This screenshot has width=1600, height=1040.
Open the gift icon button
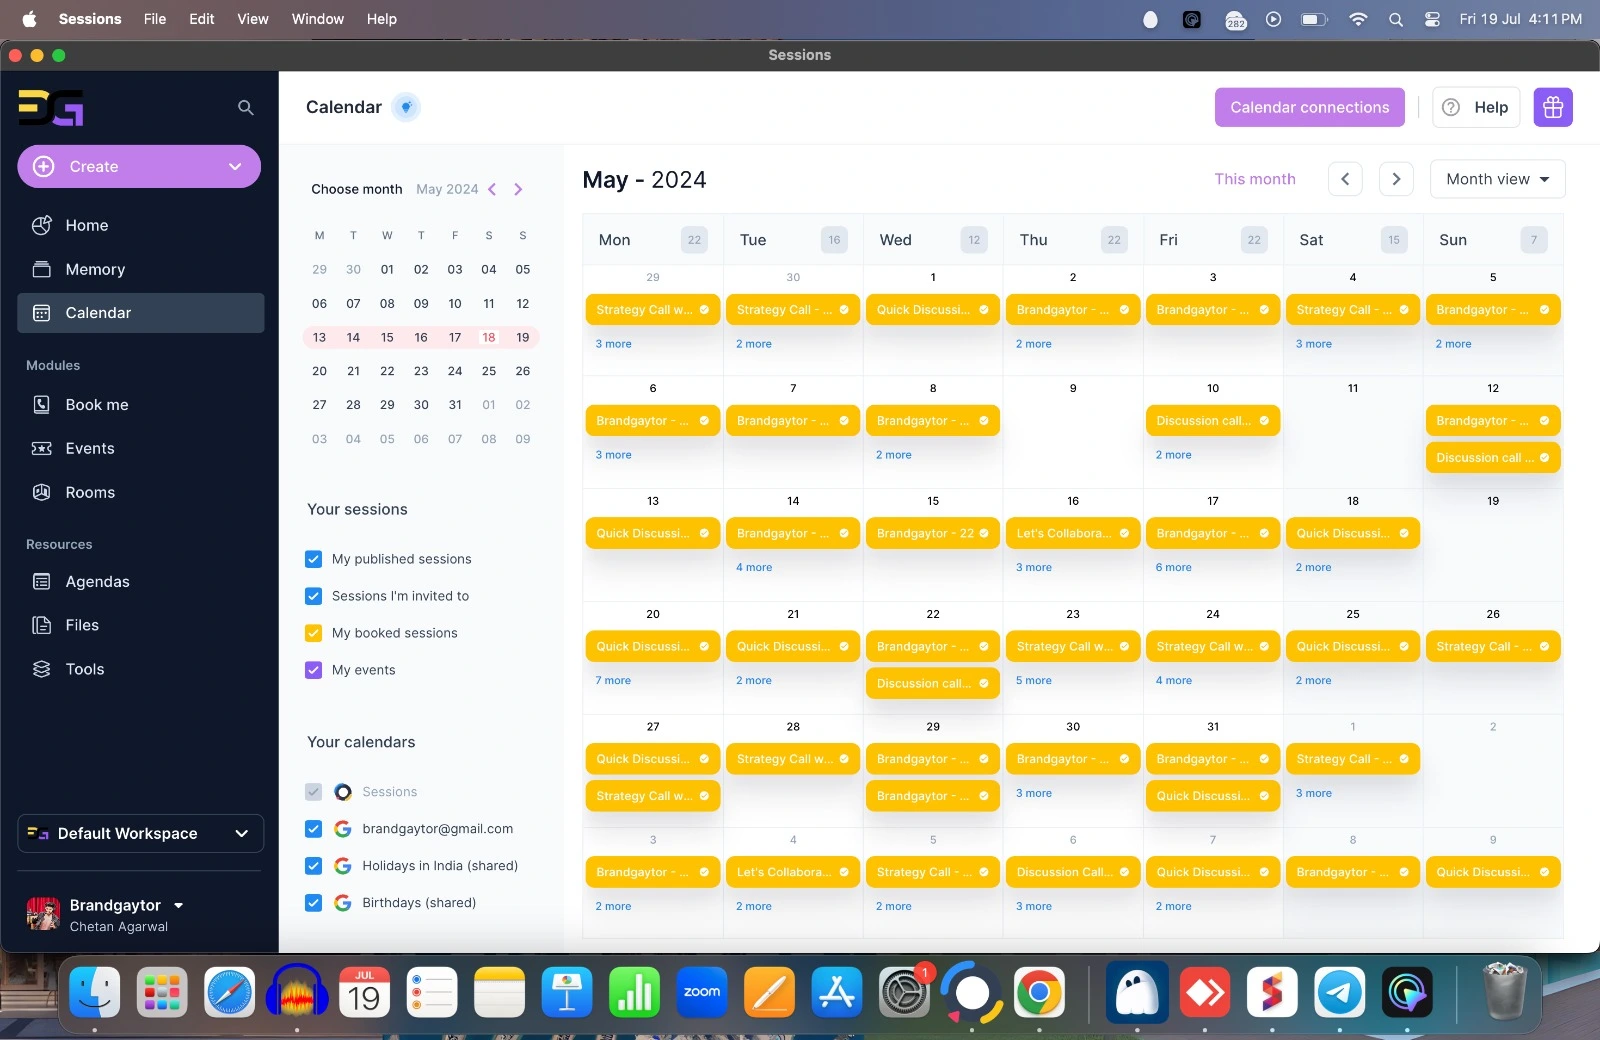(x=1552, y=107)
